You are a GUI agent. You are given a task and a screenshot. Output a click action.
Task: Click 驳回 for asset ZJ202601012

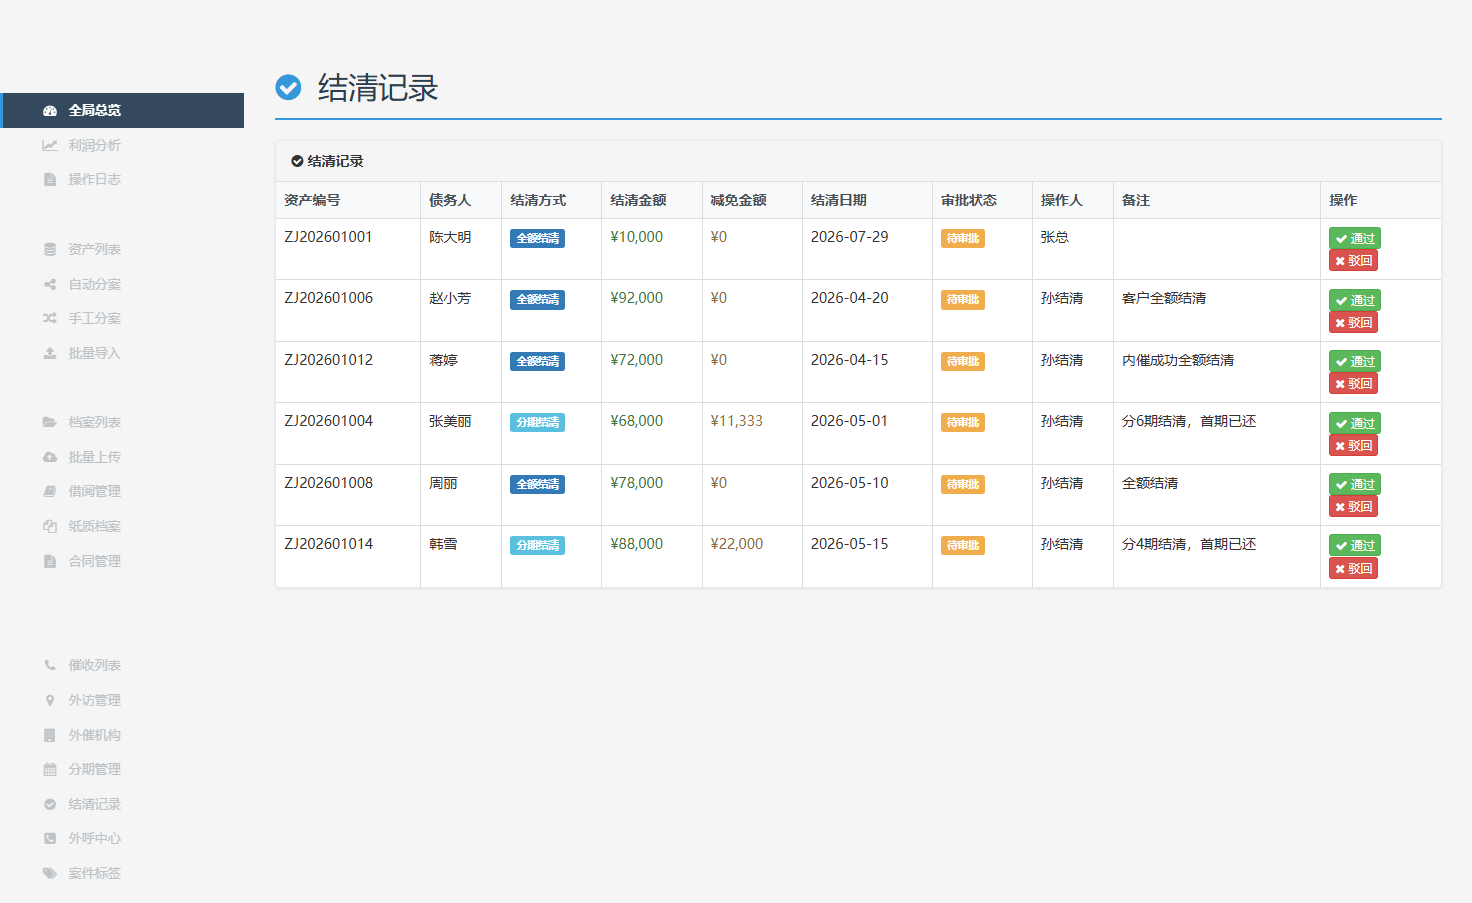[x=1353, y=384]
